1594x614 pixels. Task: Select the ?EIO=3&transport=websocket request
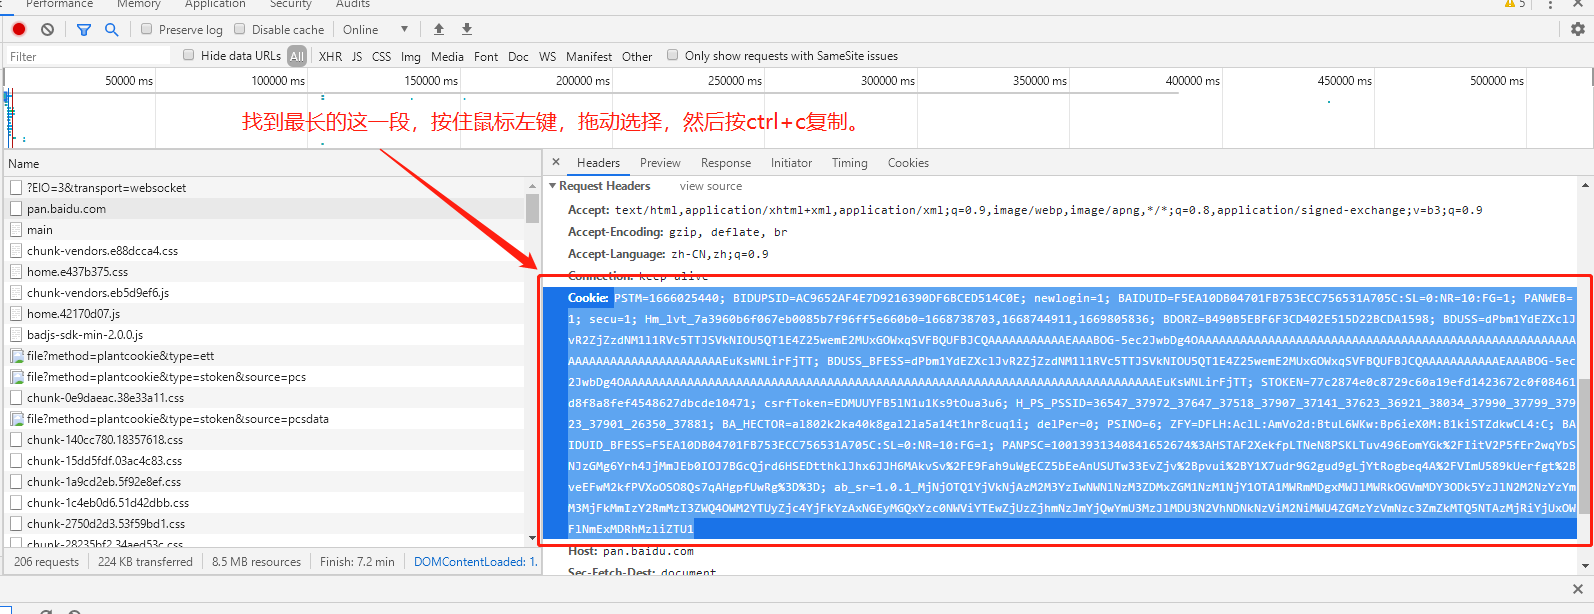tap(265, 188)
